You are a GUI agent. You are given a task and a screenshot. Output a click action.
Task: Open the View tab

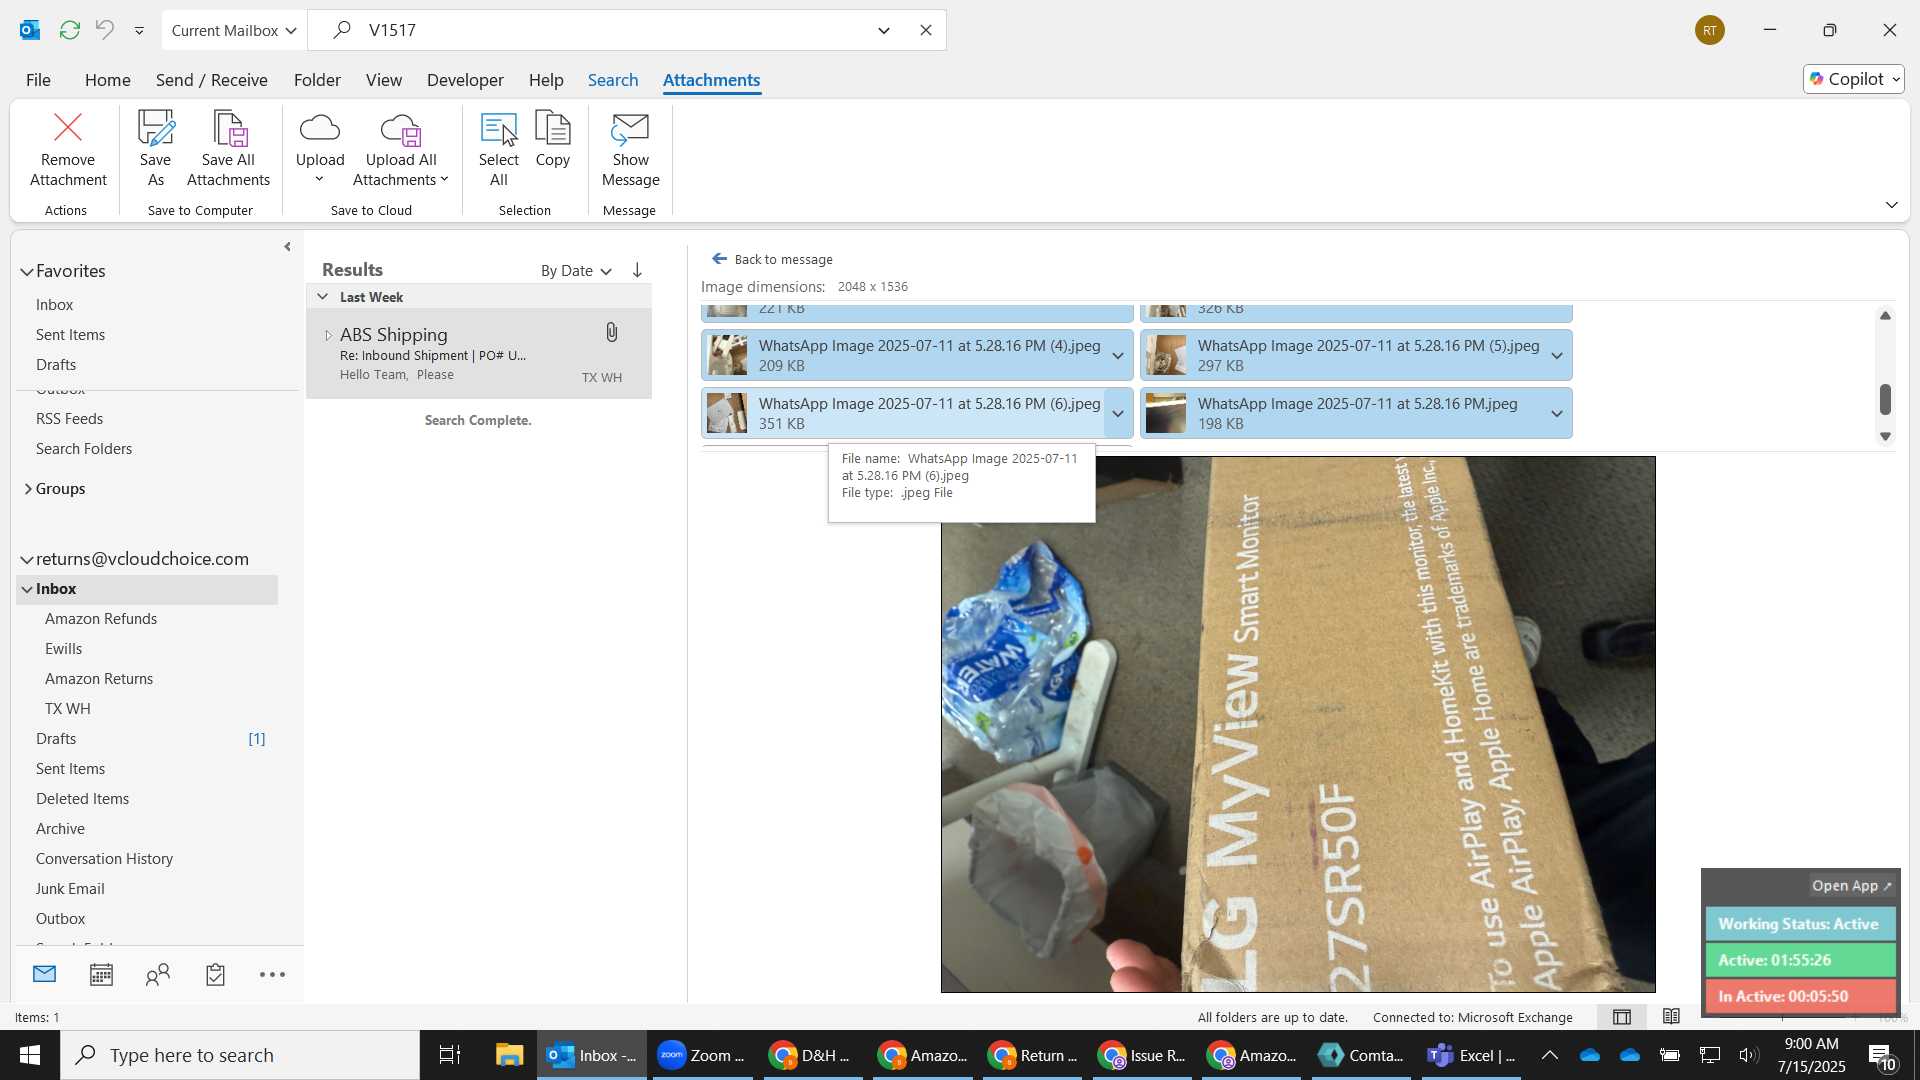tap(384, 80)
